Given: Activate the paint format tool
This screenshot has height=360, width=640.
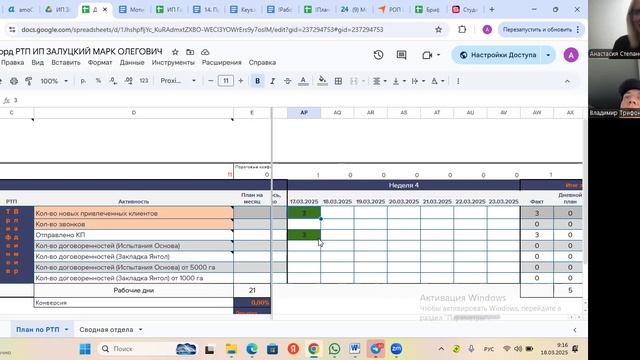Looking at the screenshot, I should click(29, 81).
